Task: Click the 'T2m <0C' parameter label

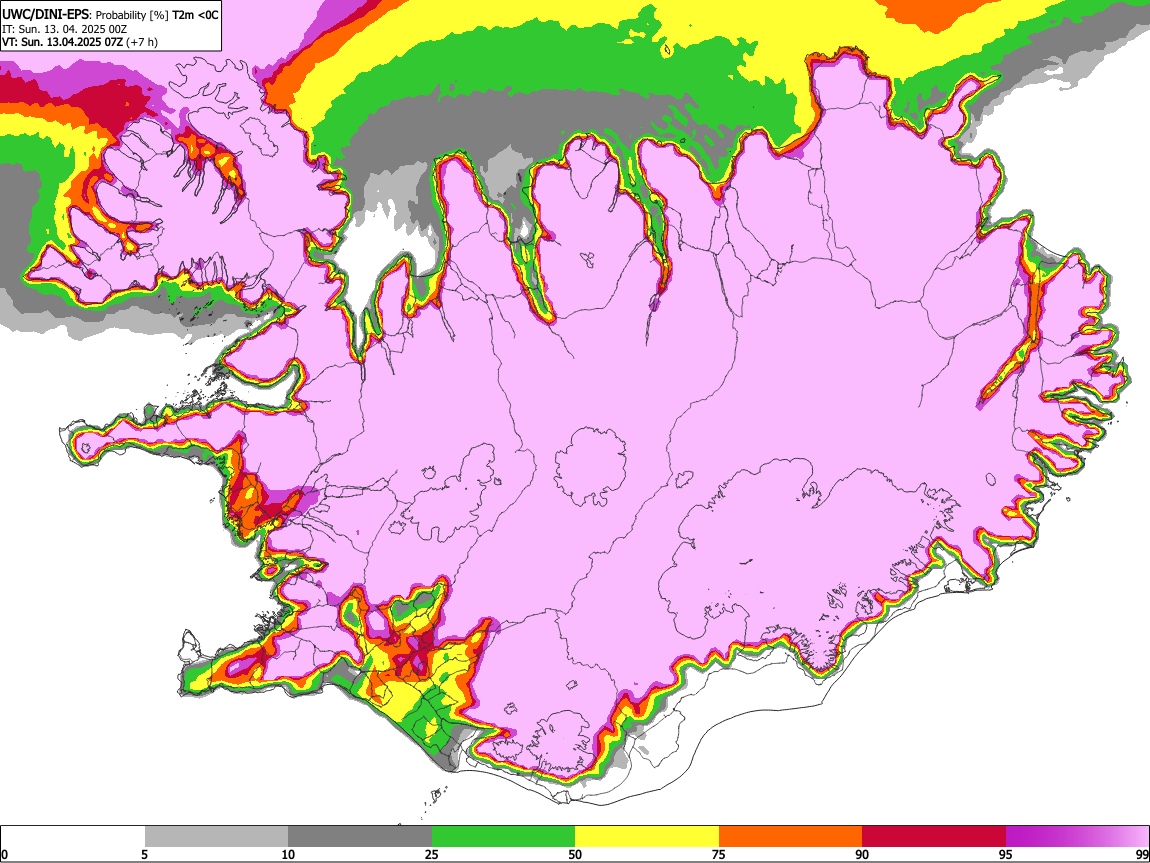Action: coord(196,15)
